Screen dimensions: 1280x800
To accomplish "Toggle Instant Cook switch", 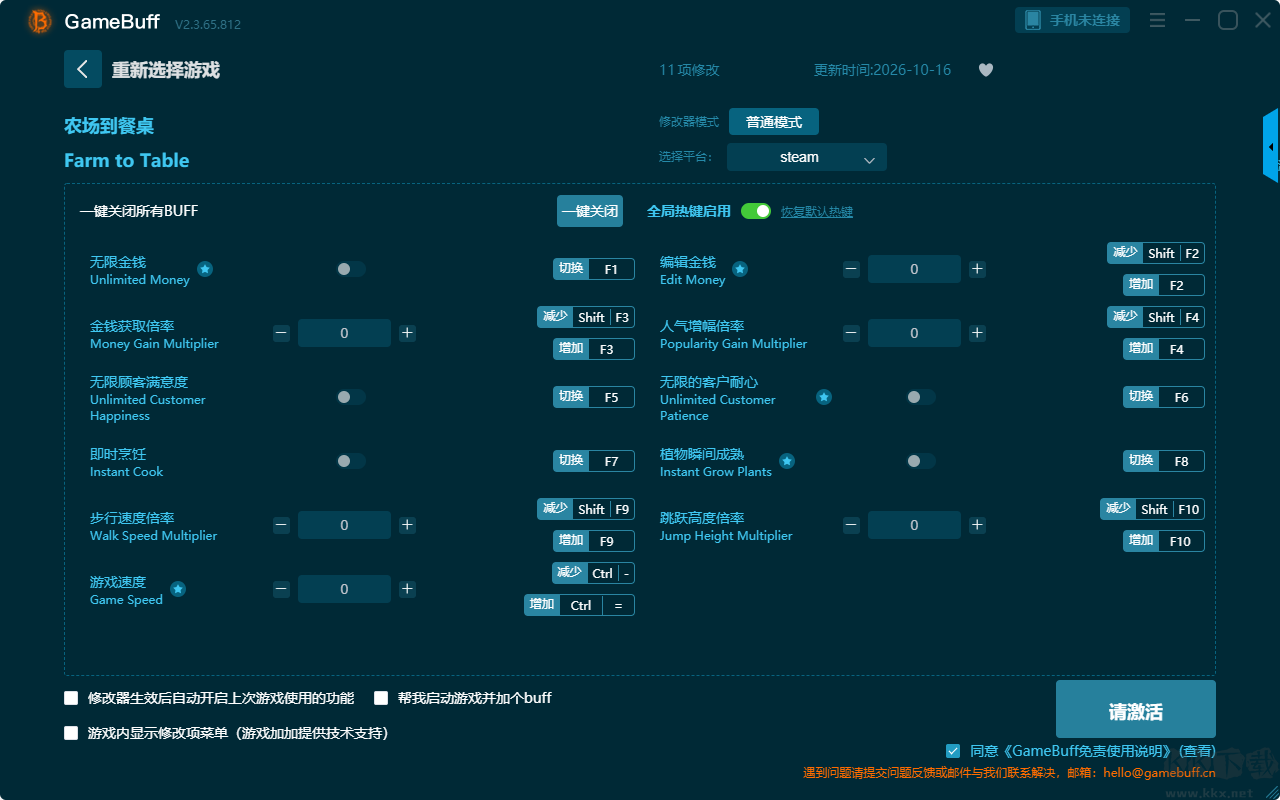I will (x=351, y=461).
